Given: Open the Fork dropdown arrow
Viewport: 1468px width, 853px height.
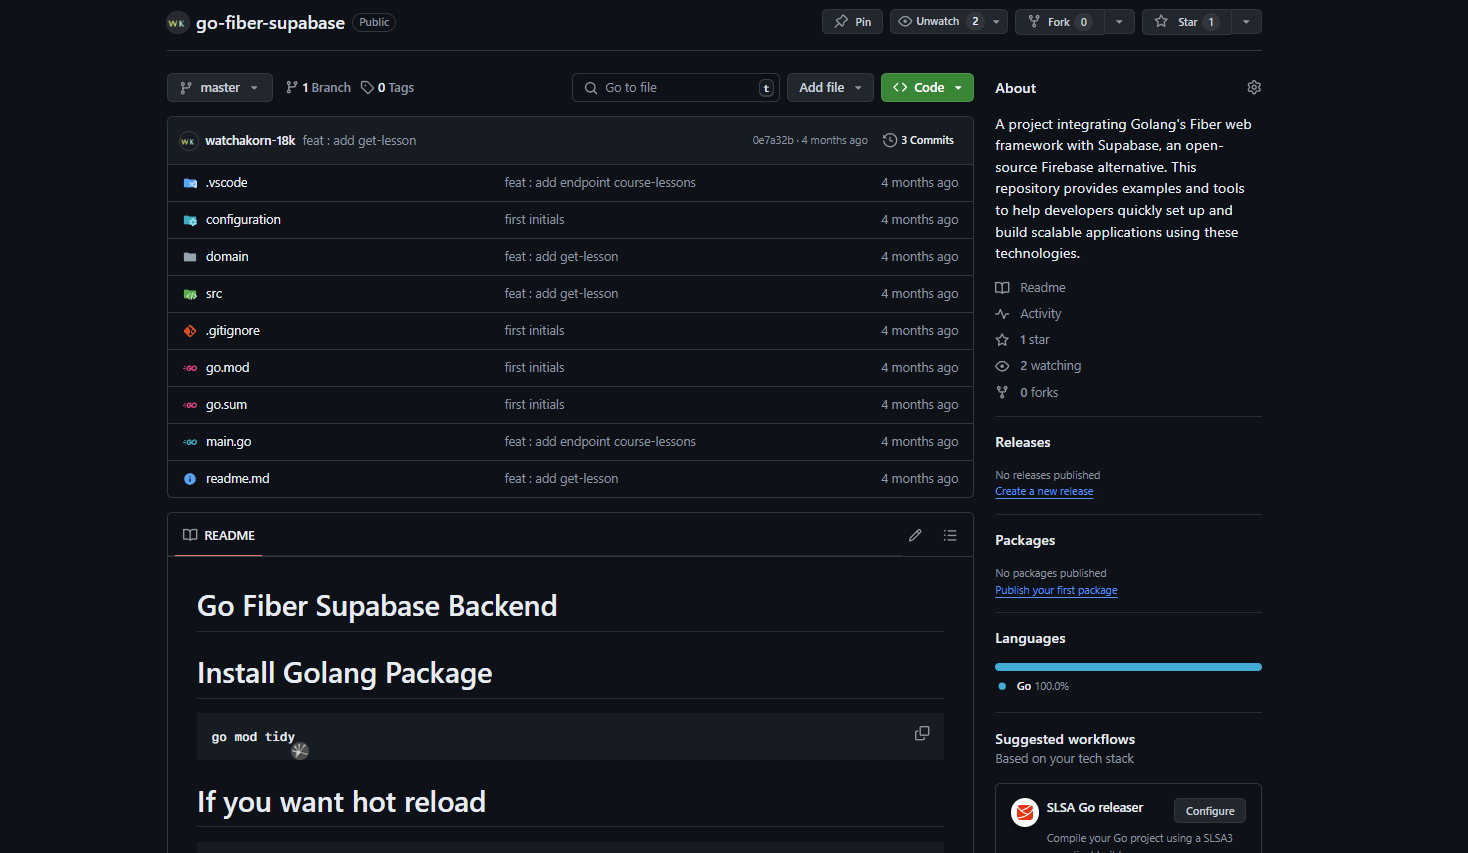Looking at the screenshot, I should pos(1119,22).
